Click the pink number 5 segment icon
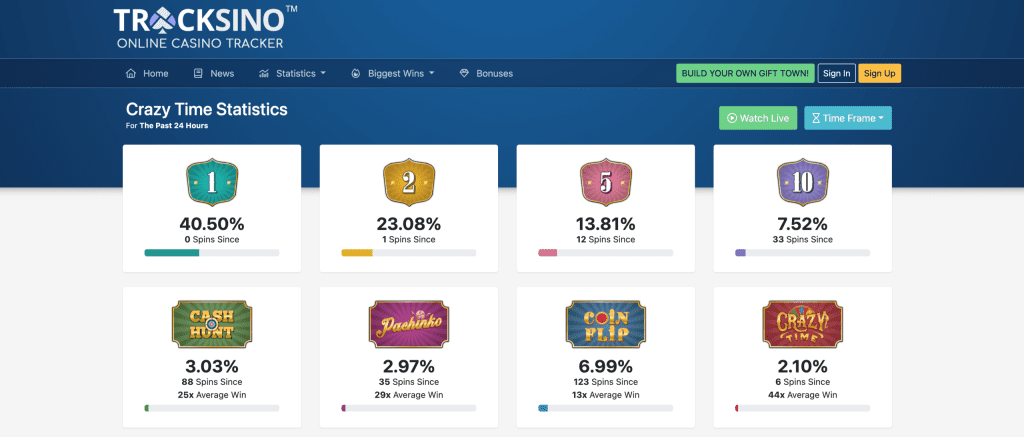Screen dimensions: 1024x437 [605, 182]
